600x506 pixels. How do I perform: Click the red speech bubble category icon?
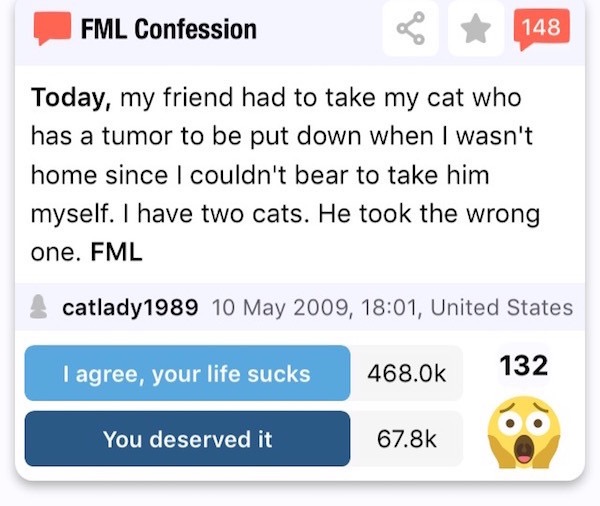click(x=52, y=28)
